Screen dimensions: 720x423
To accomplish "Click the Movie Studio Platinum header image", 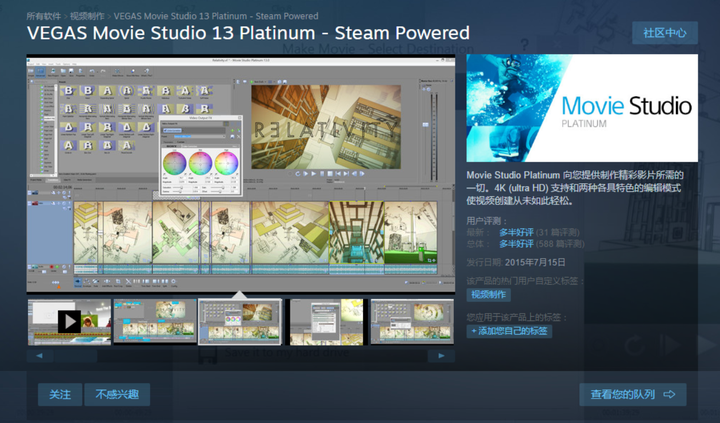I will point(582,108).
